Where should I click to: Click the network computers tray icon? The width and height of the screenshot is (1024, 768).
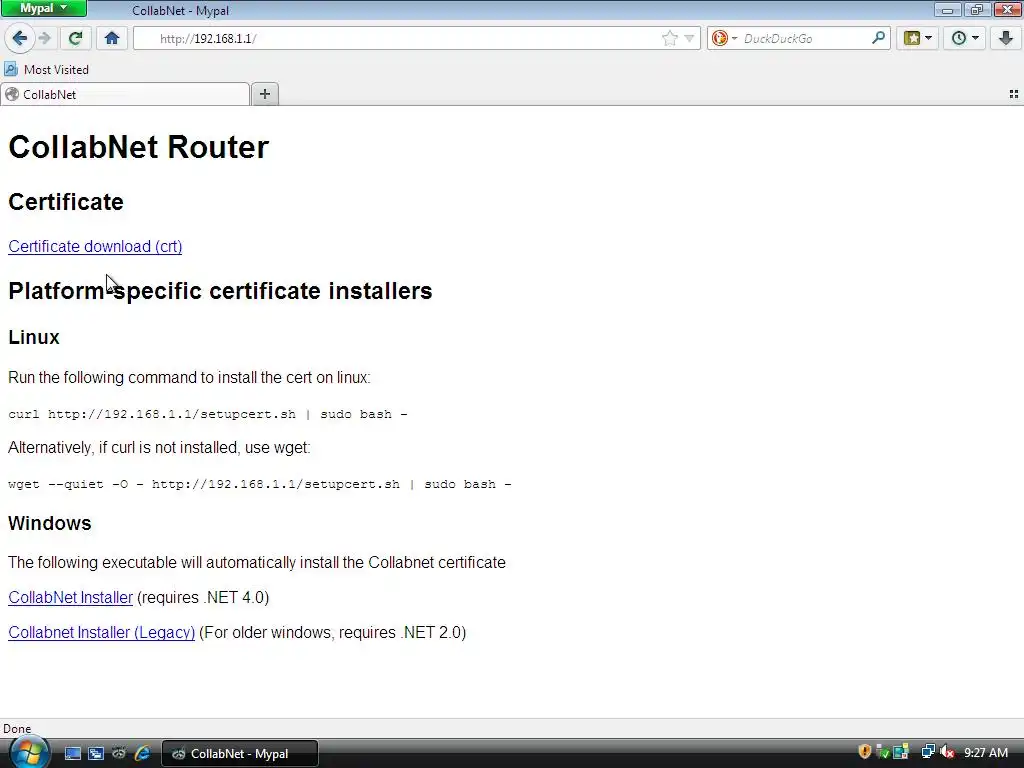927,752
